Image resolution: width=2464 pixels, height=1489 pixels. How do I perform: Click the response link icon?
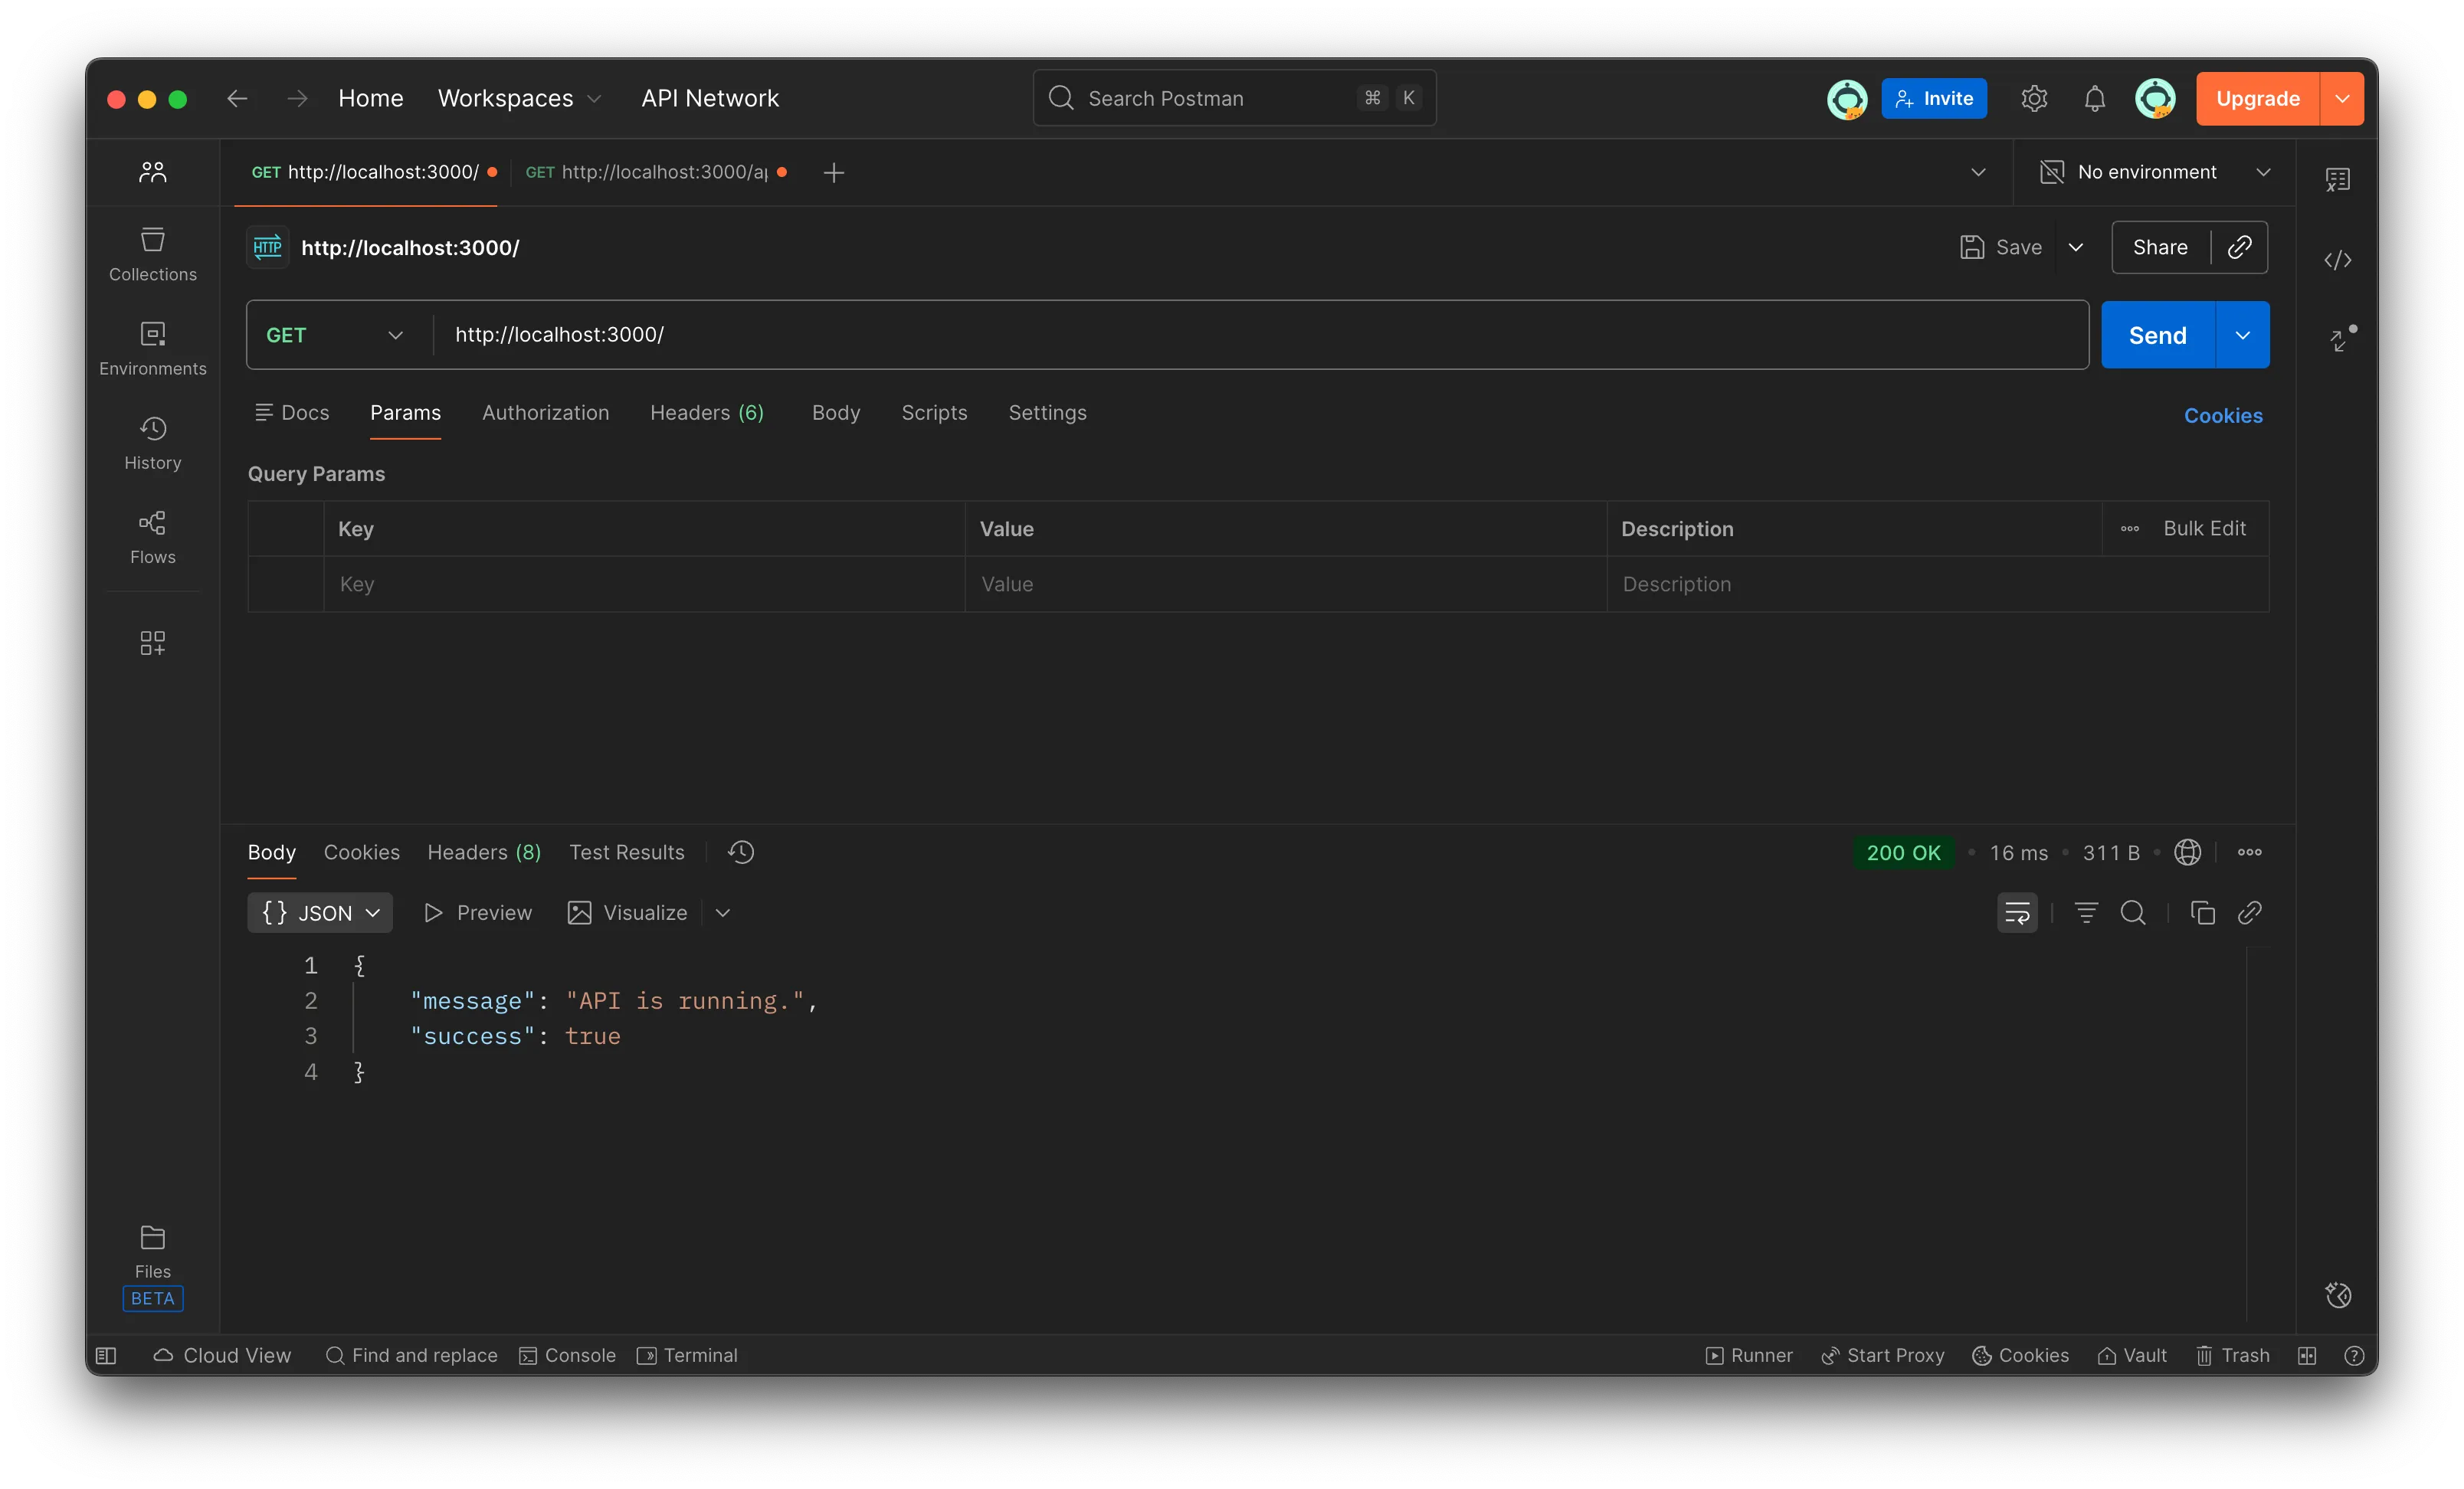2249,912
